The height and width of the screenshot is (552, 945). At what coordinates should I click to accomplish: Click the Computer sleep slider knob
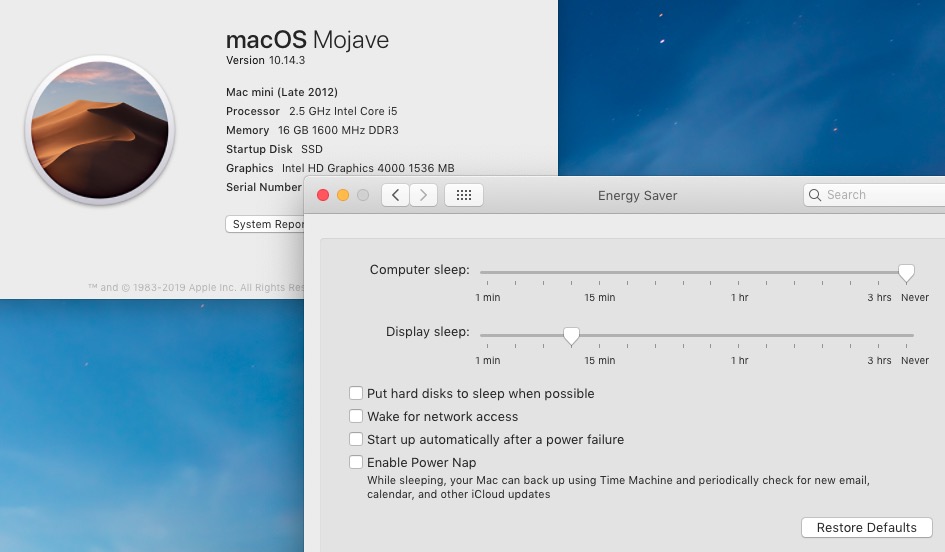(906, 273)
